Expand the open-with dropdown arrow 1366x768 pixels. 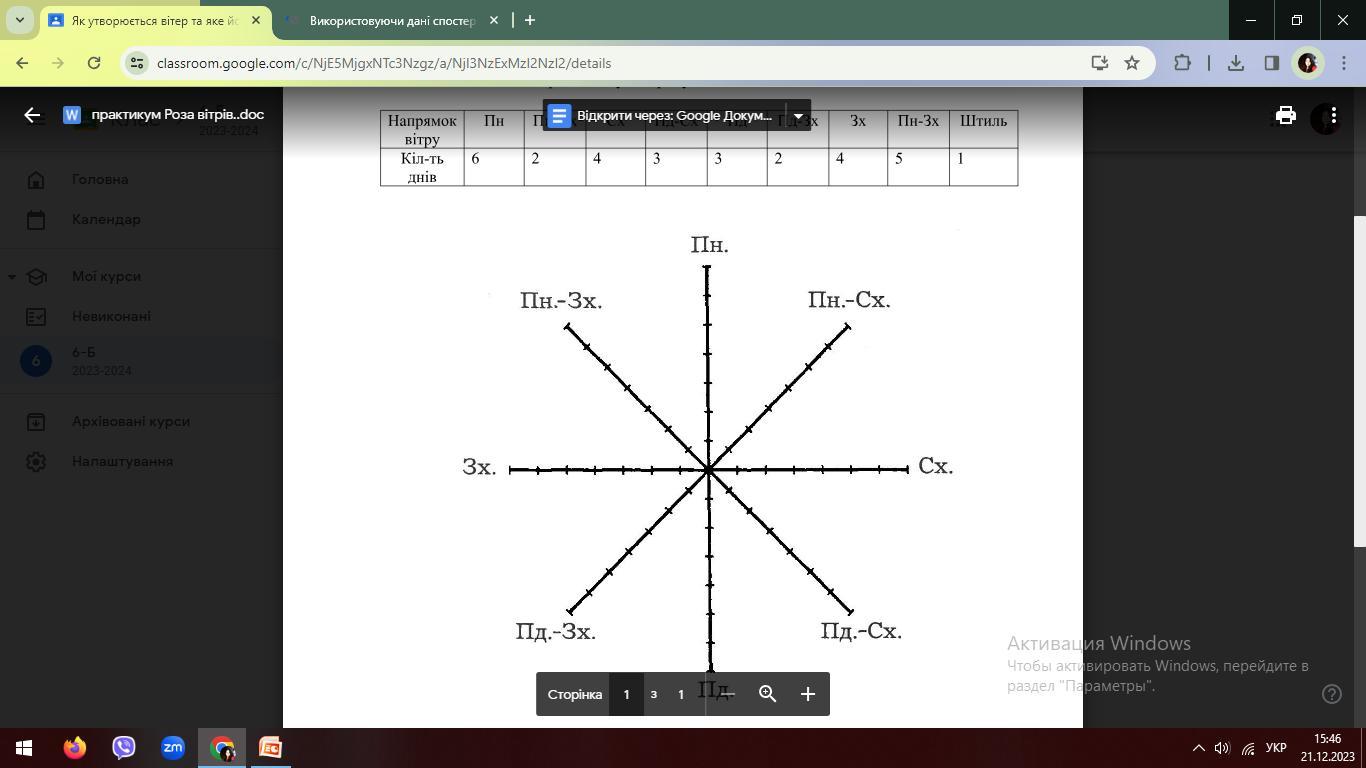pos(798,116)
